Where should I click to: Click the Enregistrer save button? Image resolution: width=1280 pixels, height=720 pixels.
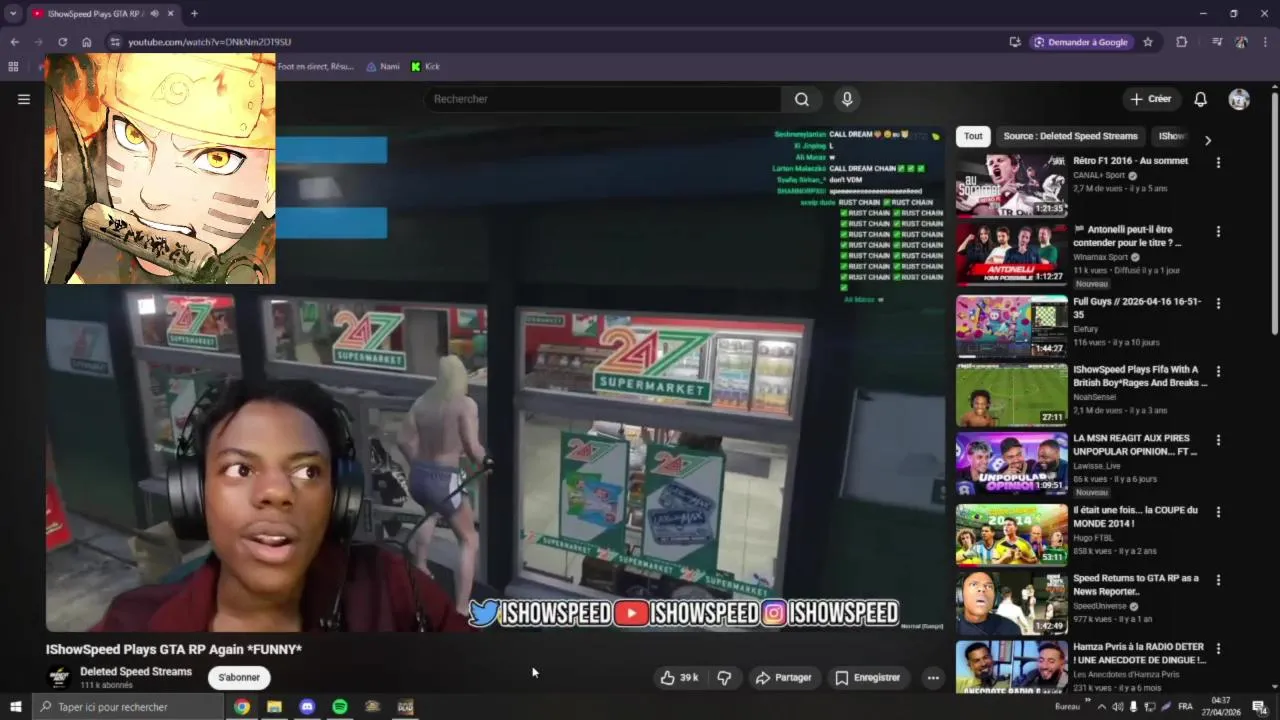click(868, 678)
